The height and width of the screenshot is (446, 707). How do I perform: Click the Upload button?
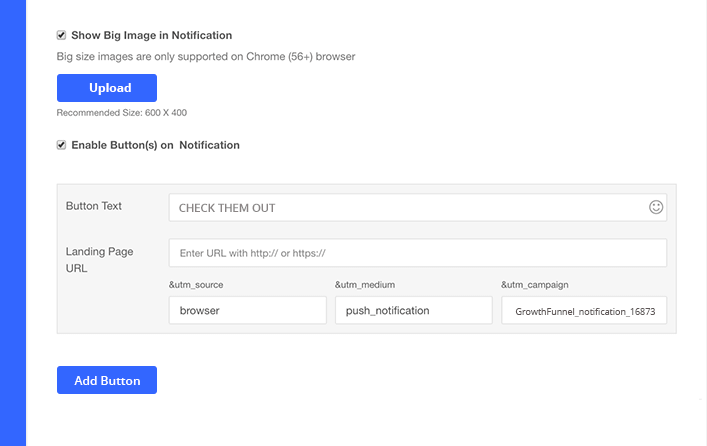[x=107, y=88]
